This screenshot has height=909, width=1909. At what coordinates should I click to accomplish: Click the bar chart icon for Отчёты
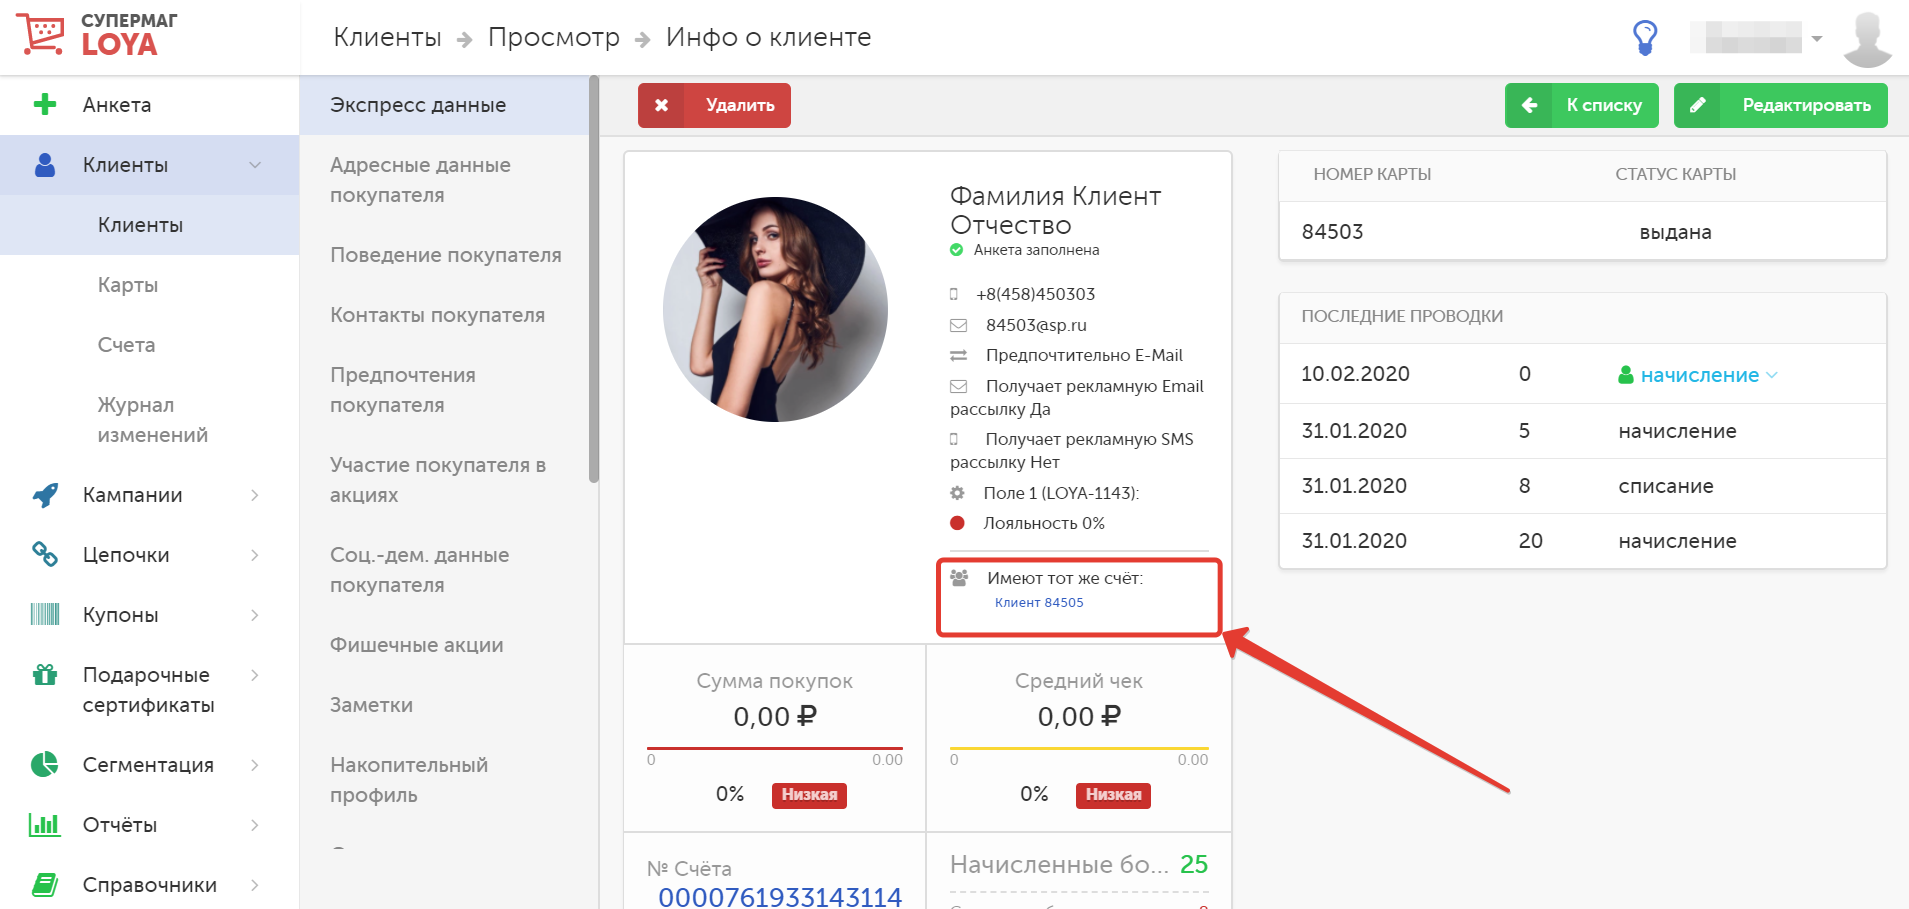point(45,824)
